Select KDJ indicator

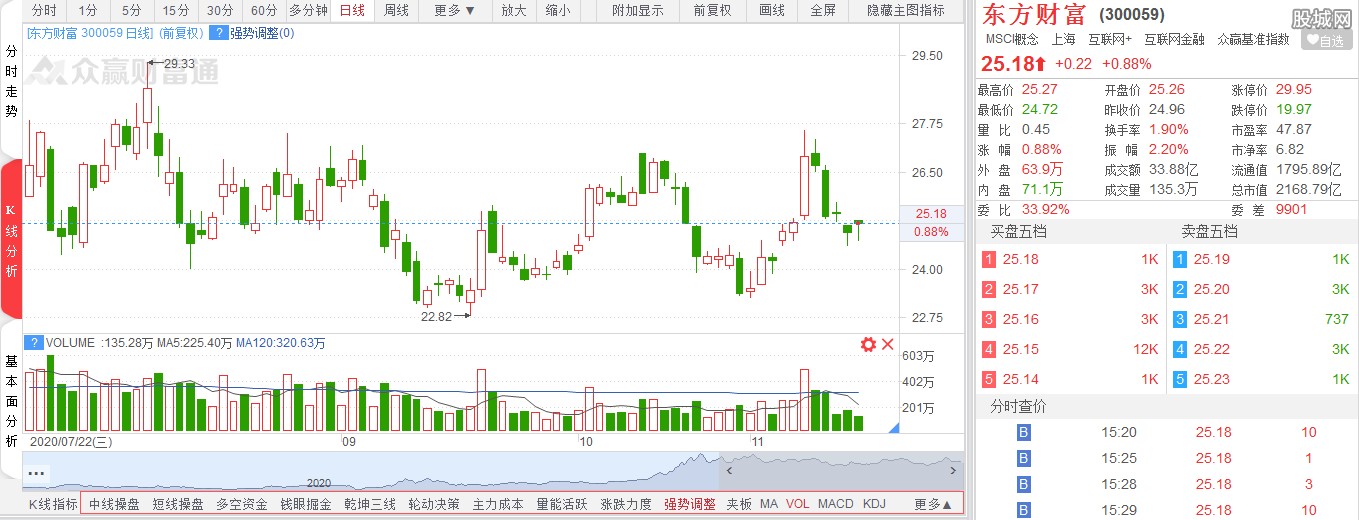874,504
